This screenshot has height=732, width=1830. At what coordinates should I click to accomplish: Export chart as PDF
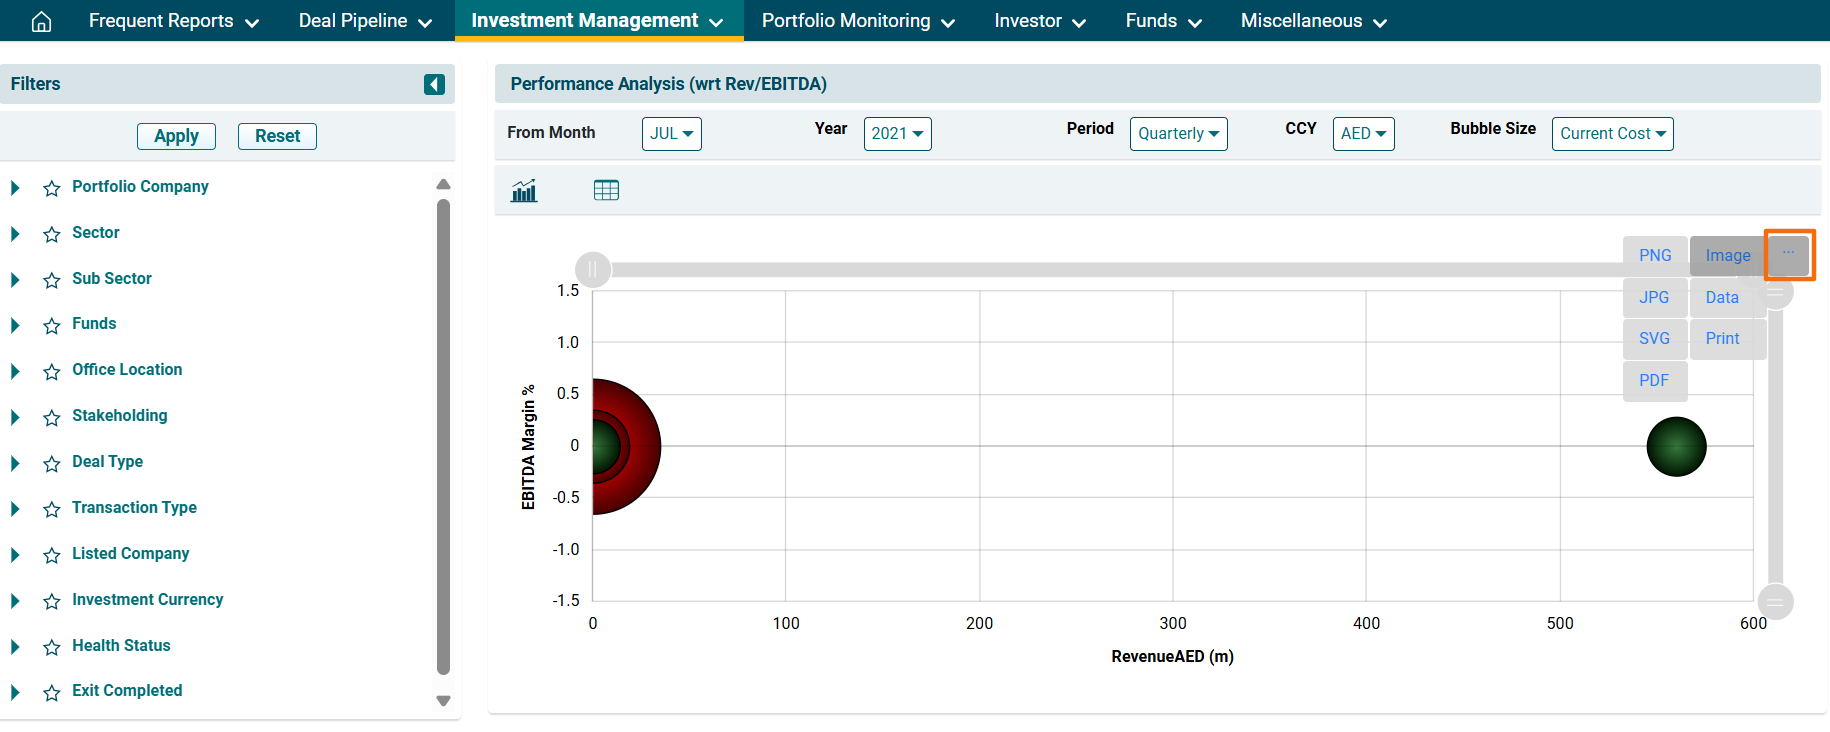click(x=1654, y=380)
